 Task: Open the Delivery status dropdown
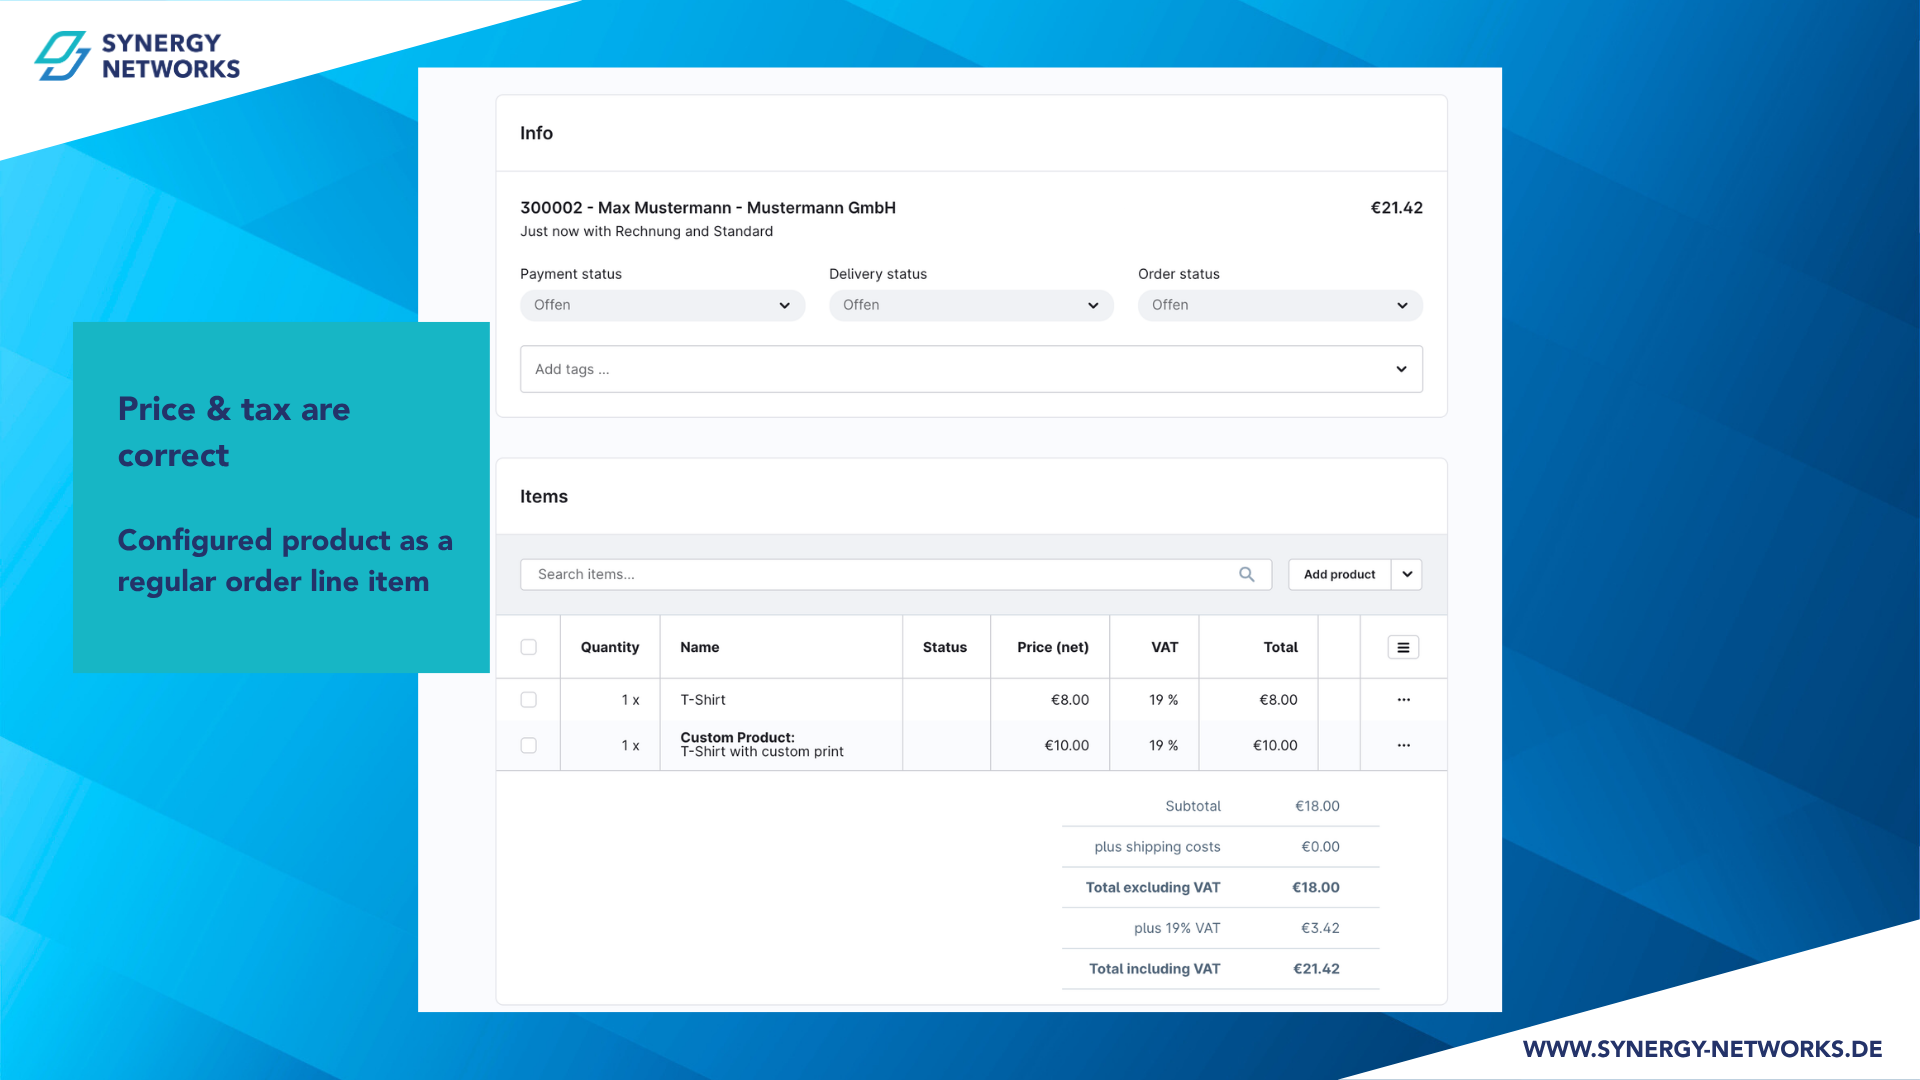[x=971, y=305]
